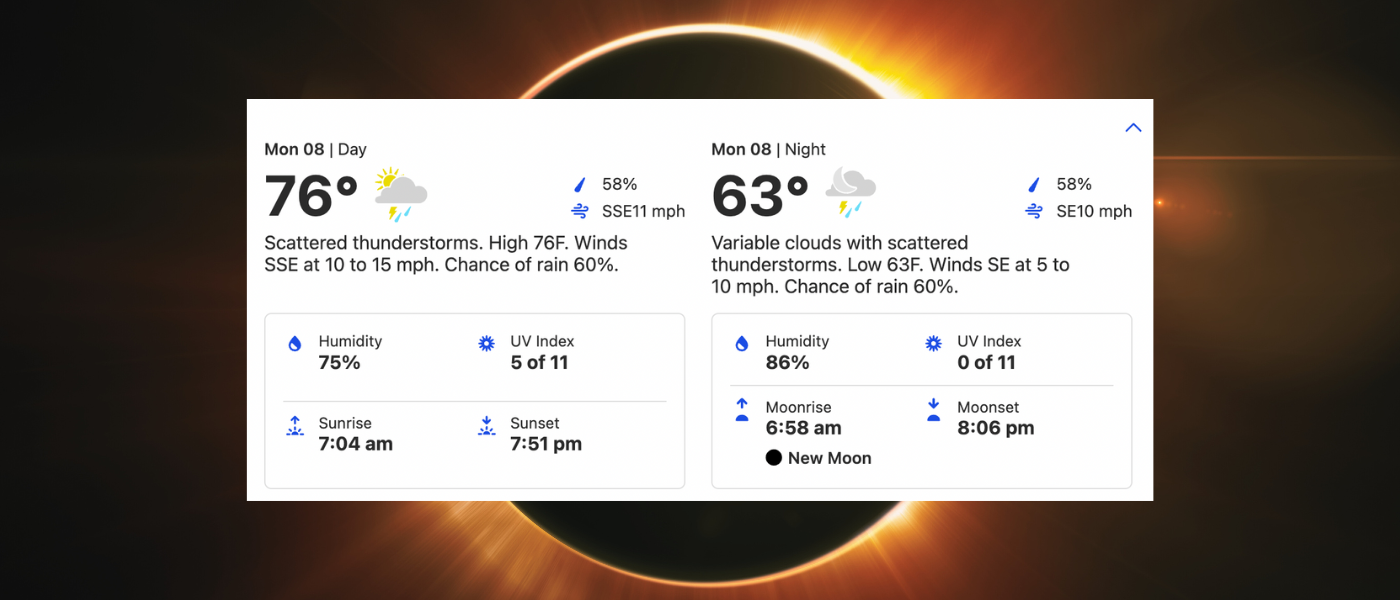
Task: Click the nighttime wind icon beside SE 10 mph
Action: [1034, 211]
